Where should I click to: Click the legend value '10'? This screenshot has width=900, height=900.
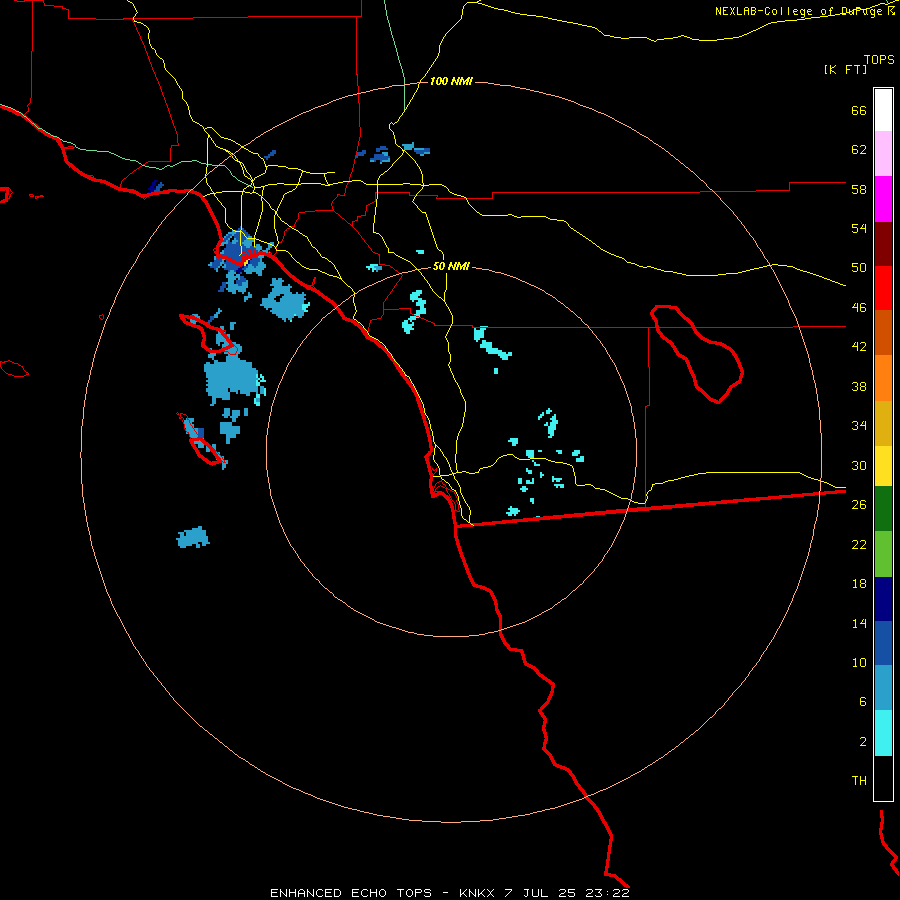[859, 662]
